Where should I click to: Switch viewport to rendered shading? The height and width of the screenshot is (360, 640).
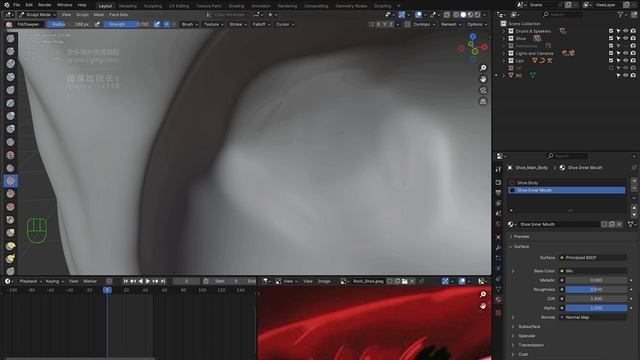[477, 15]
